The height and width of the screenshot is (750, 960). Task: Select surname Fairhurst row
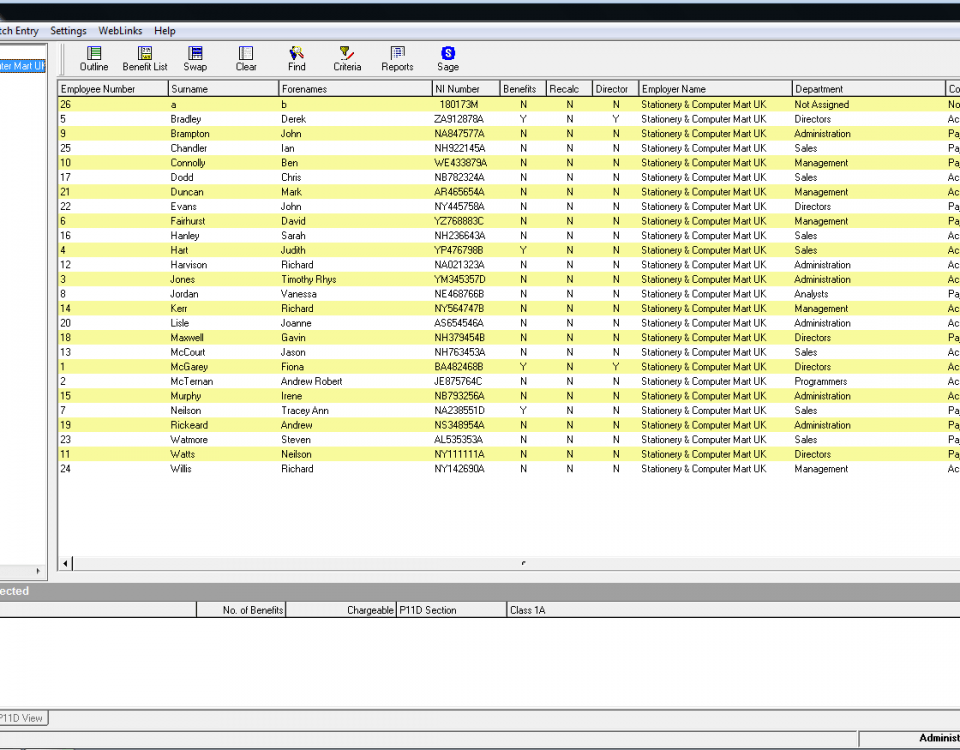click(x=188, y=221)
